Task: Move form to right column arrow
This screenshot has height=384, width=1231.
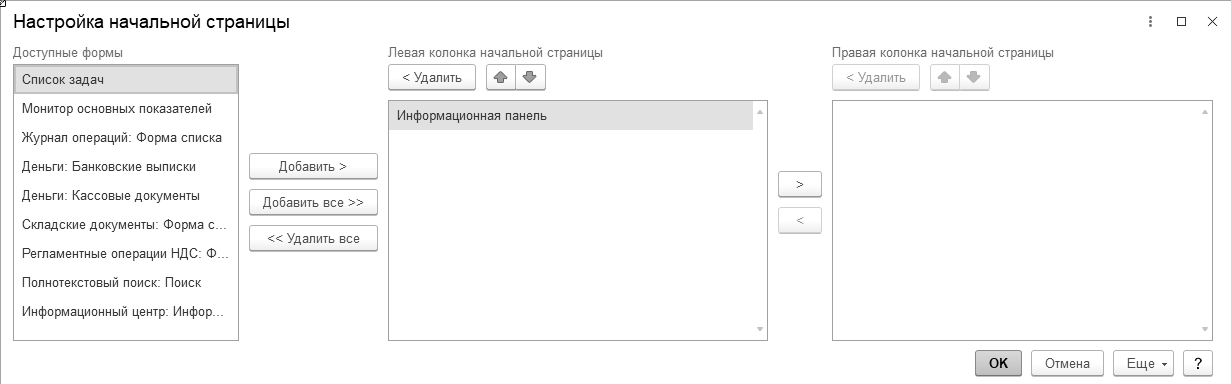Action: click(x=799, y=185)
